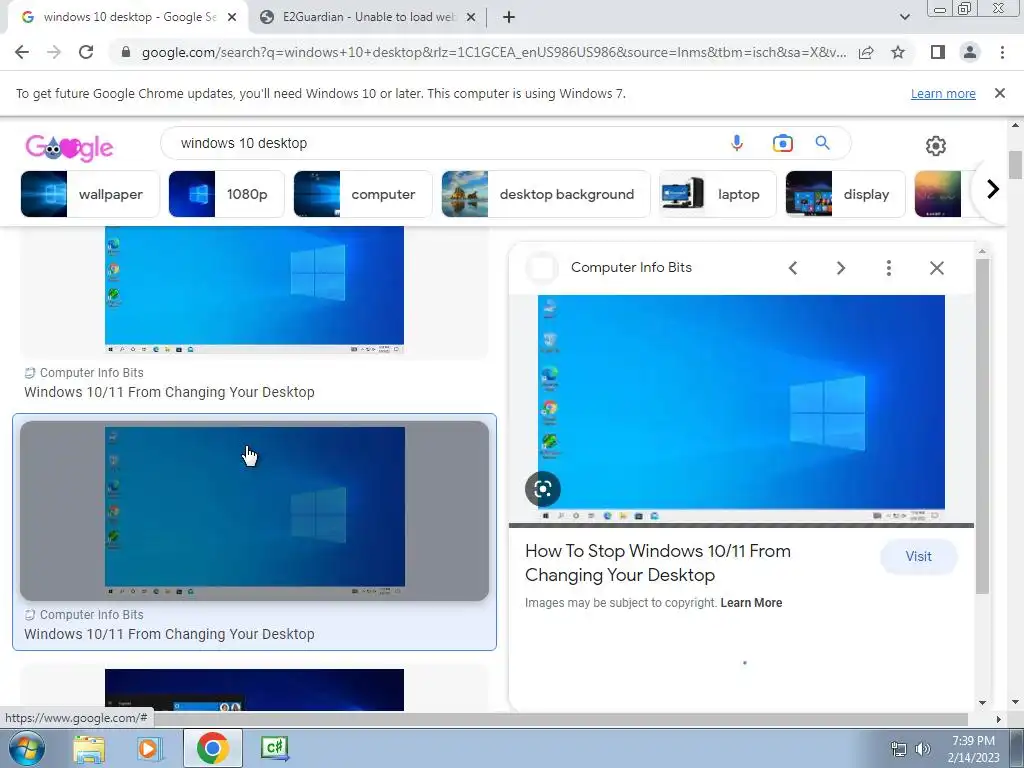This screenshot has width=1024, height=768.
Task: Open the Chrome side panel
Action: tap(938, 52)
